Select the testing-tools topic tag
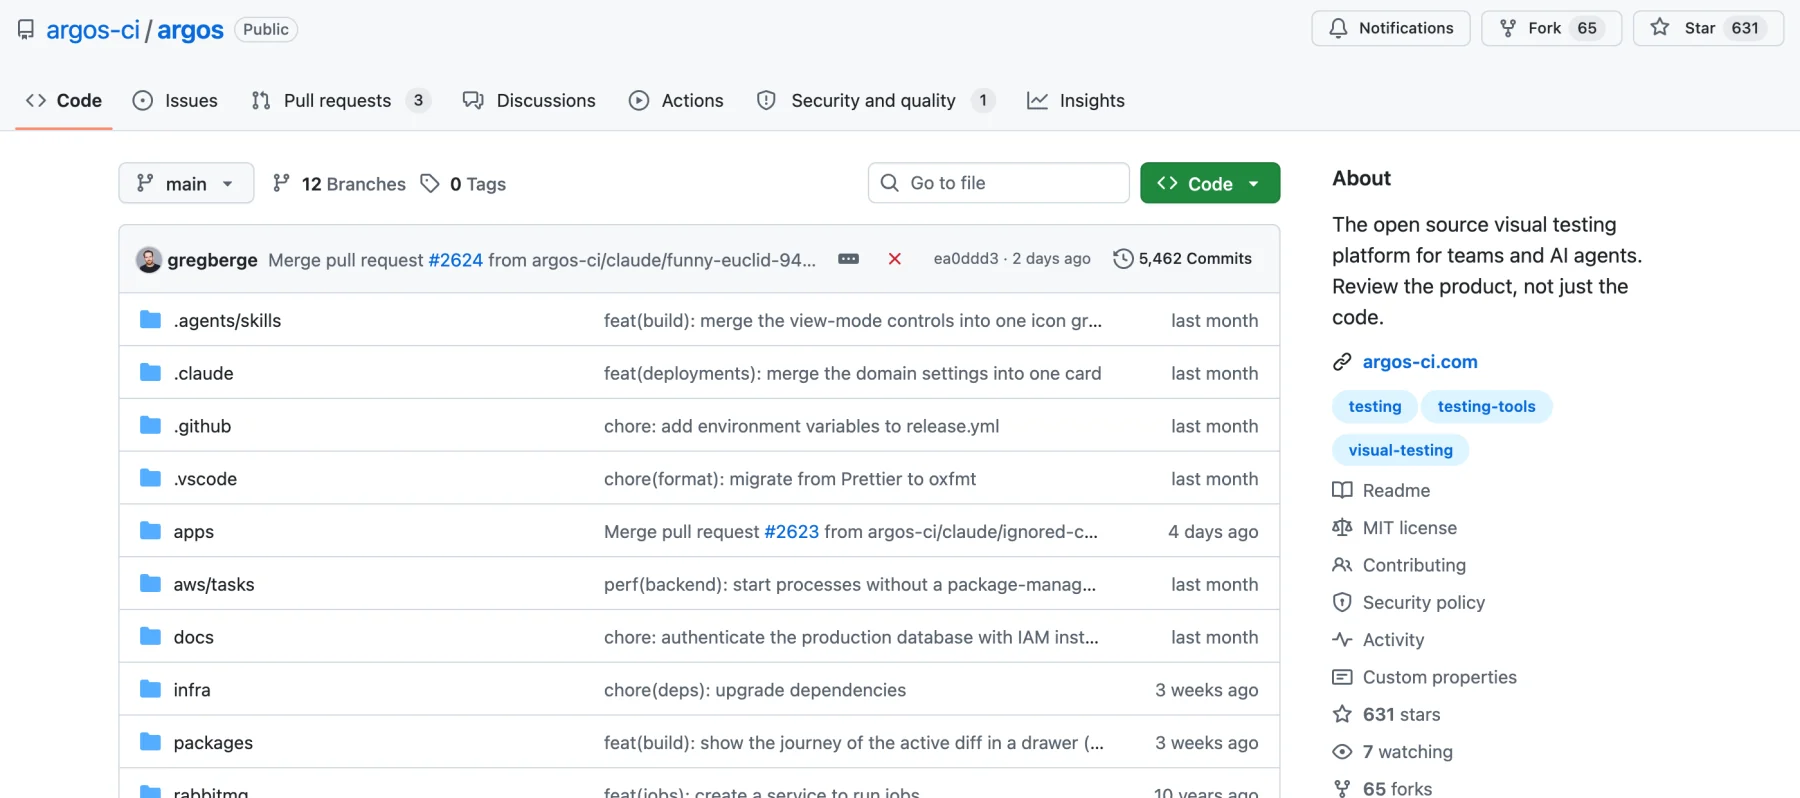This screenshot has height=798, width=1800. tap(1486, 407)
